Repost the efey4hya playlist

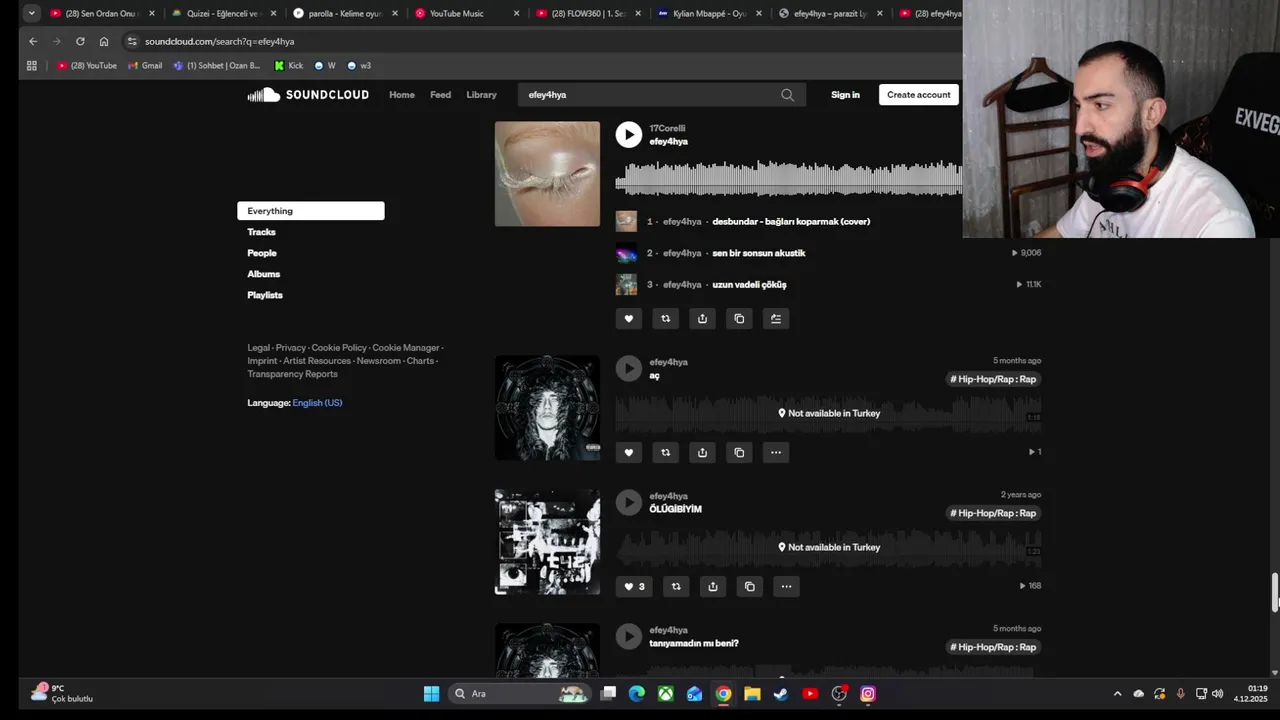665,319
